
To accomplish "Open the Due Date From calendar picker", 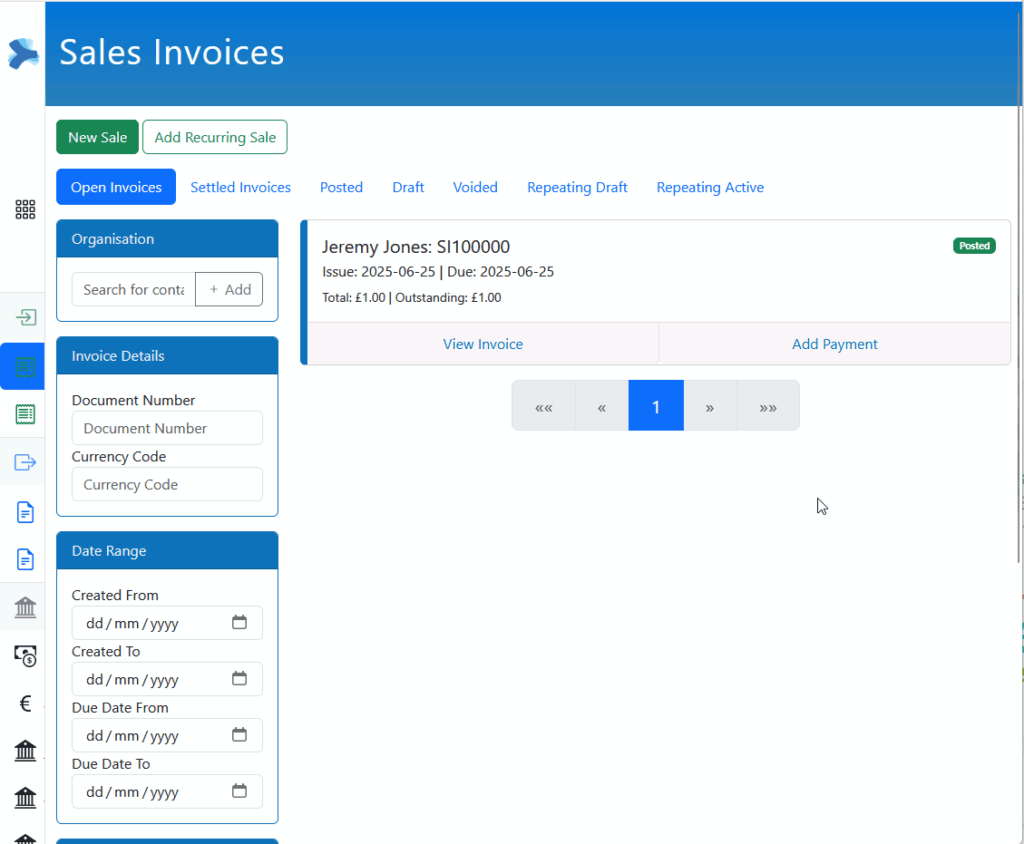I will coord(239,735).
